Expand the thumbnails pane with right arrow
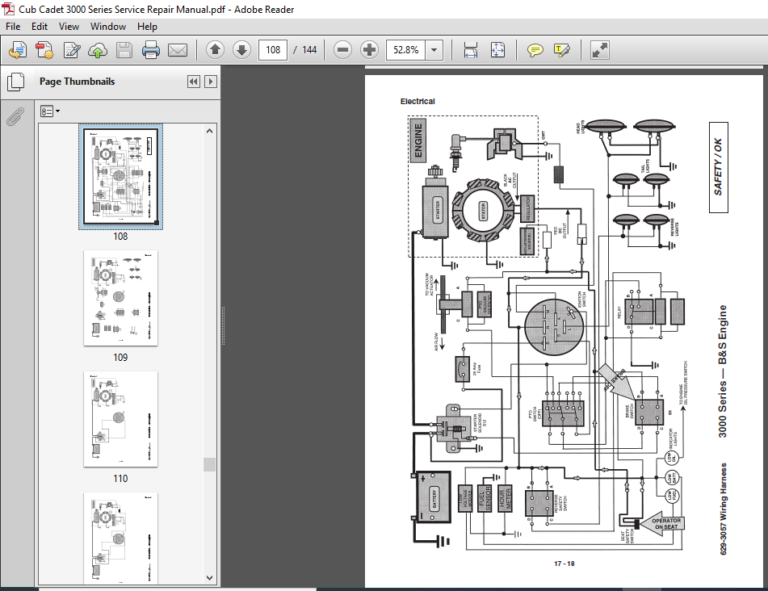 click(x=211, y=81)
